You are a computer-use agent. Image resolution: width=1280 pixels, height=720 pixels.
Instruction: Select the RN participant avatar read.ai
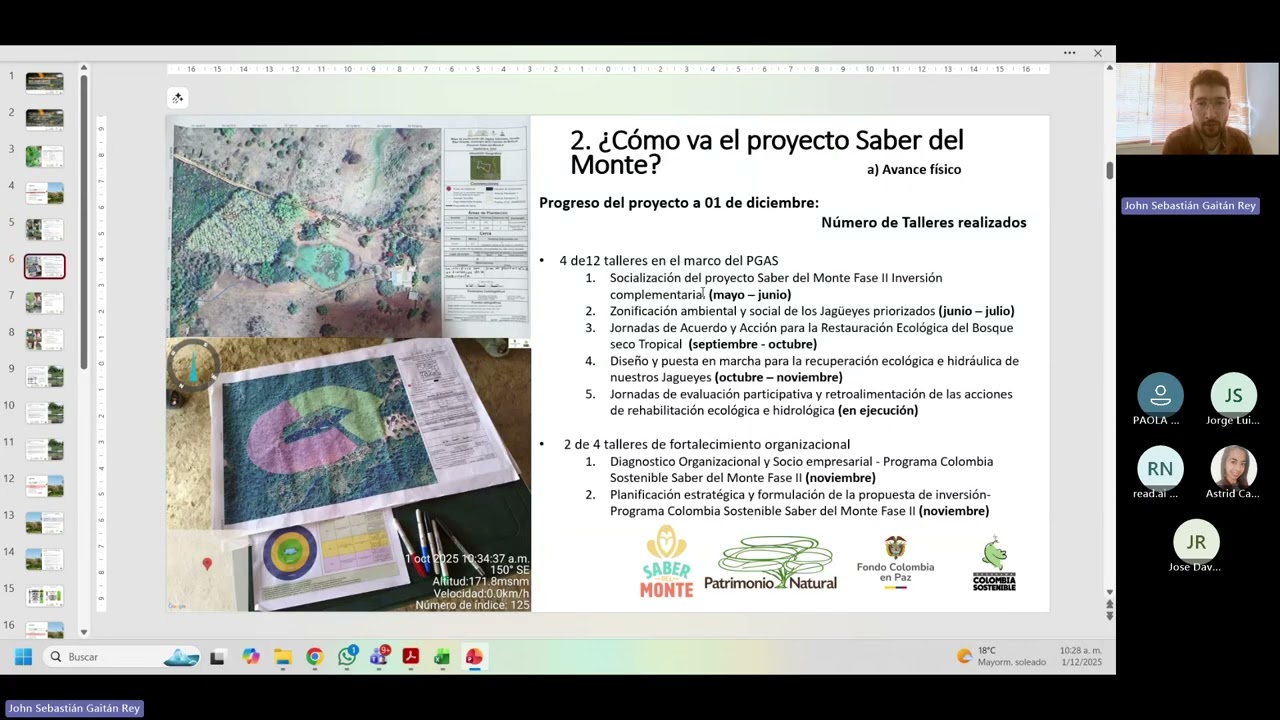(x=1160, y=468)
